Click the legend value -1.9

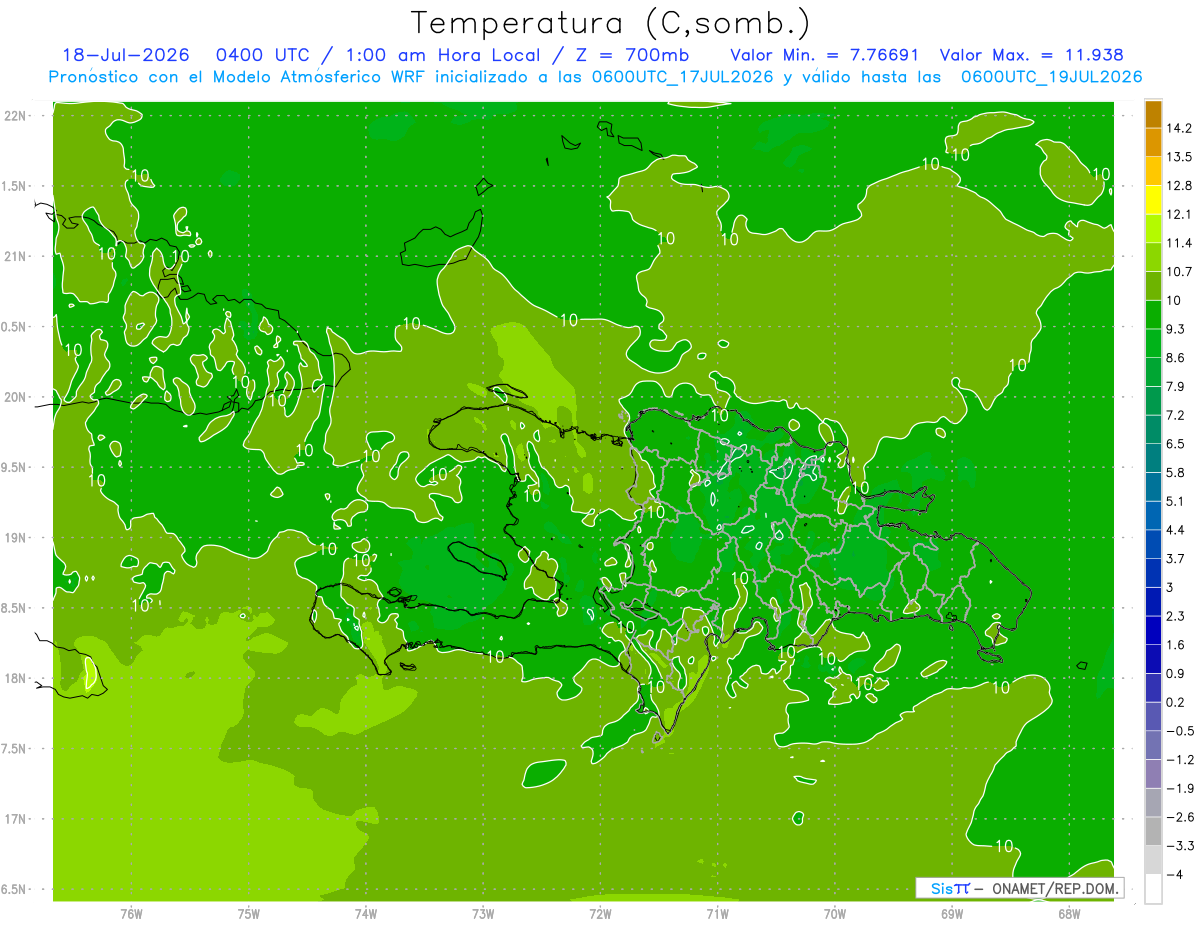1179,789
